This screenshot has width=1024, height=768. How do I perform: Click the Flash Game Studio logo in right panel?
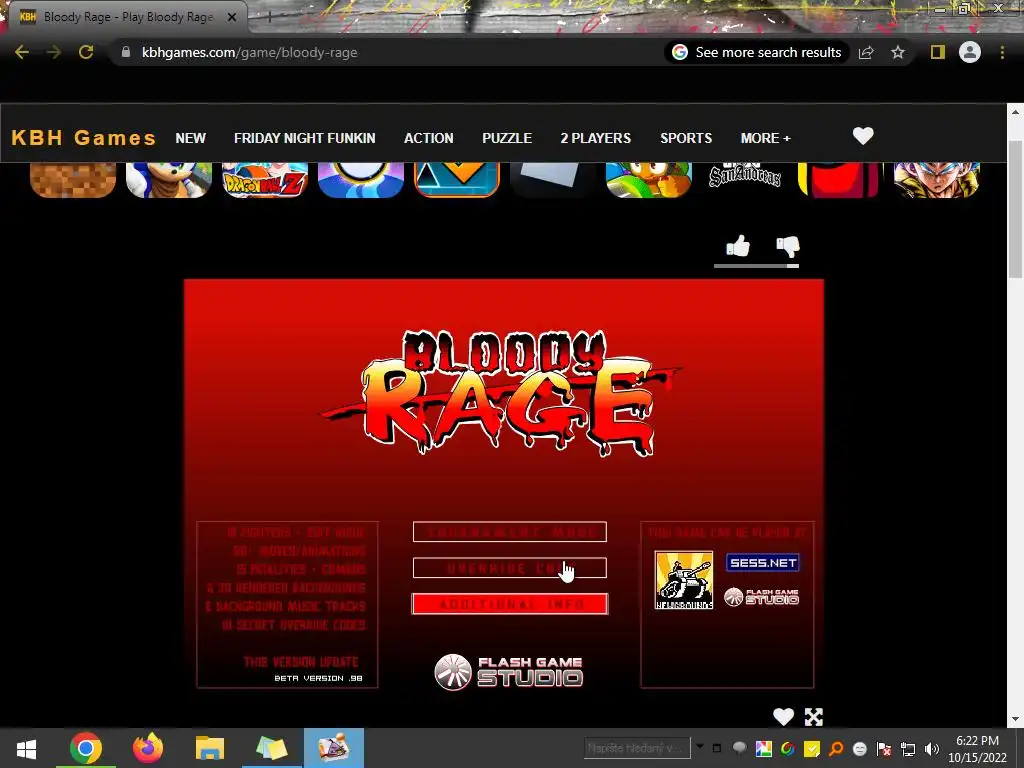click(761, 597)
